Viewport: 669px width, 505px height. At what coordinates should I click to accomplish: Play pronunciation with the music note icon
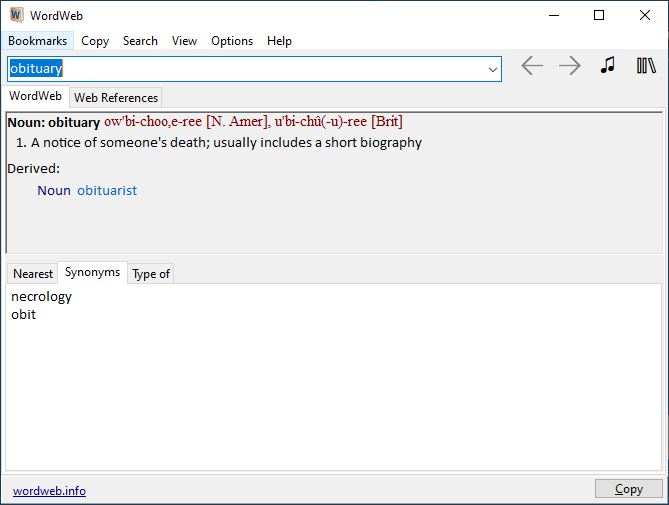pos(608,65)
